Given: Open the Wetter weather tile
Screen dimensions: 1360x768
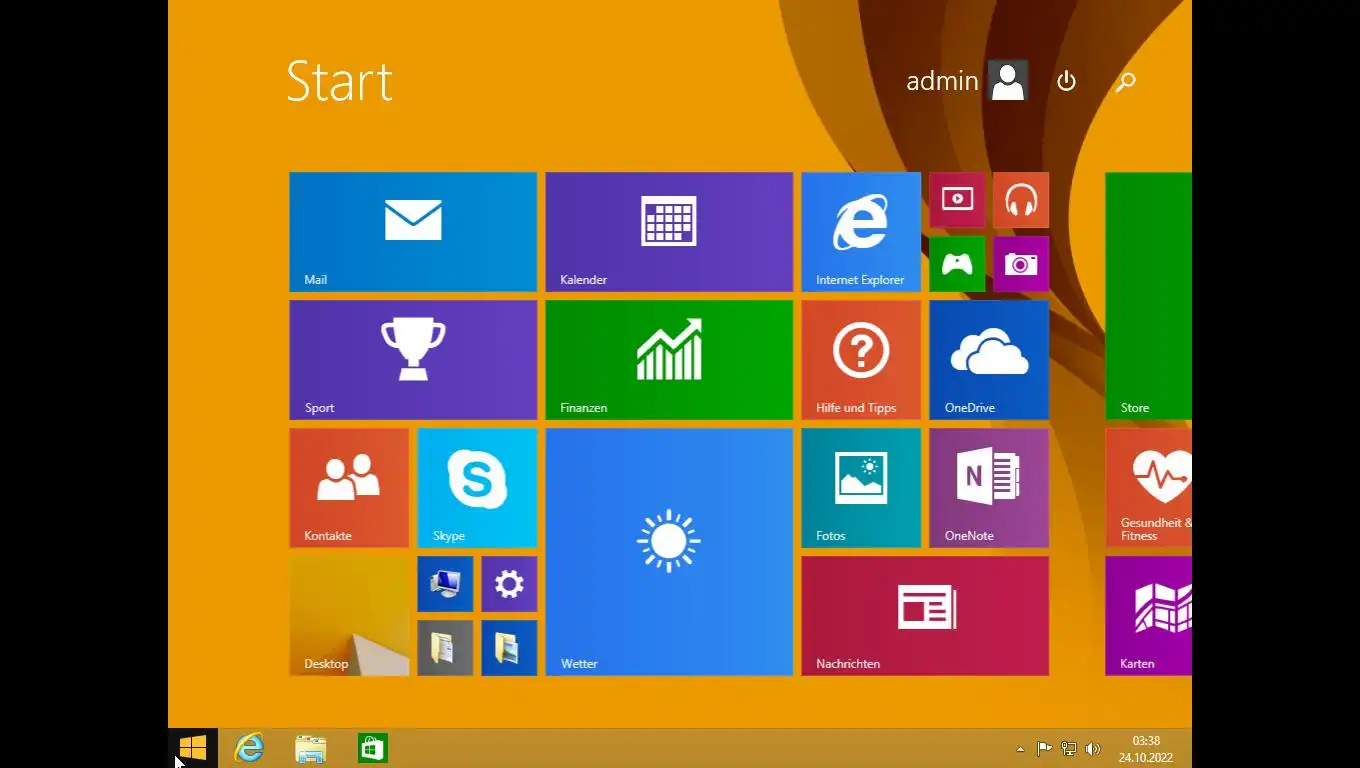Looking at the screenshot, I should pyautogui.click(x=669, y=552).
